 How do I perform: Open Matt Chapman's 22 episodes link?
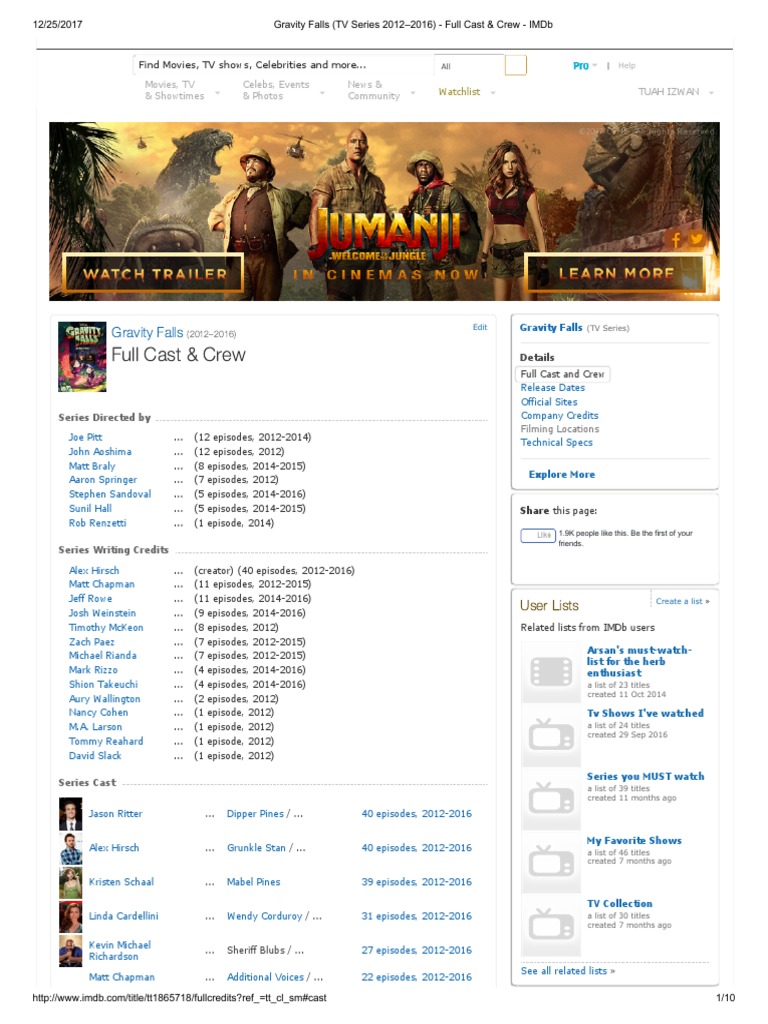417,977
